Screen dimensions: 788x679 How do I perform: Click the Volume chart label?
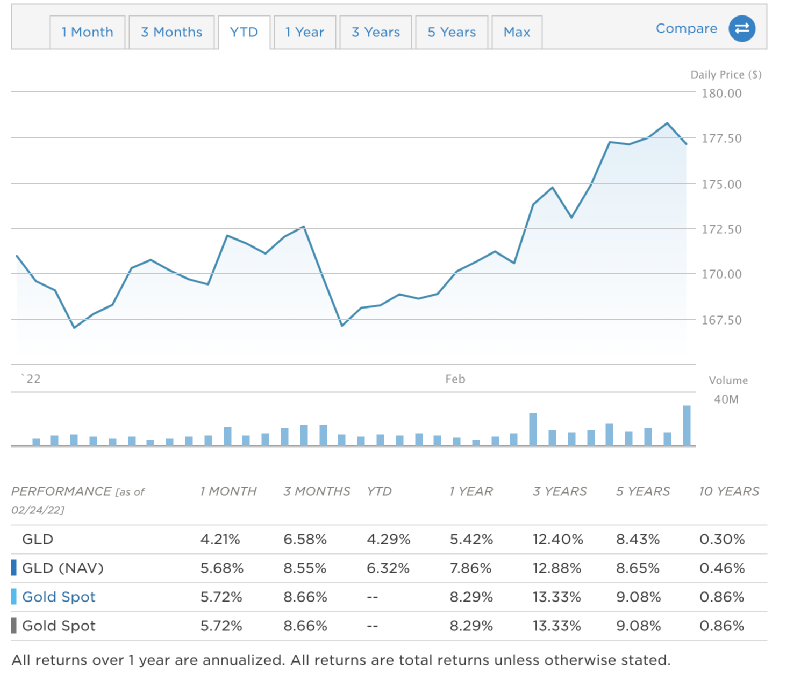[728, 380]
